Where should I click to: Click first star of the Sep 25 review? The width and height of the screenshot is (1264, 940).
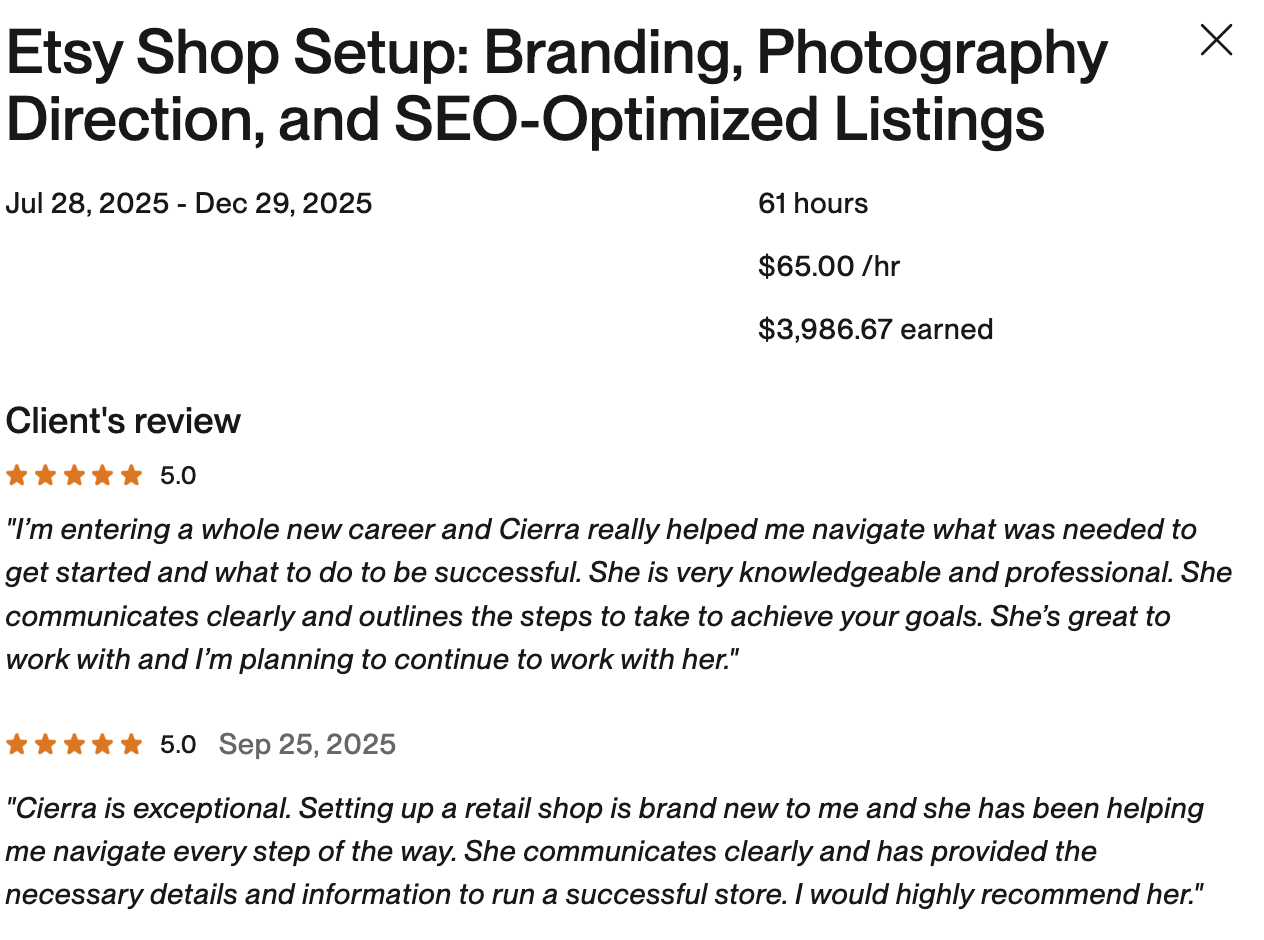(17, 744)
